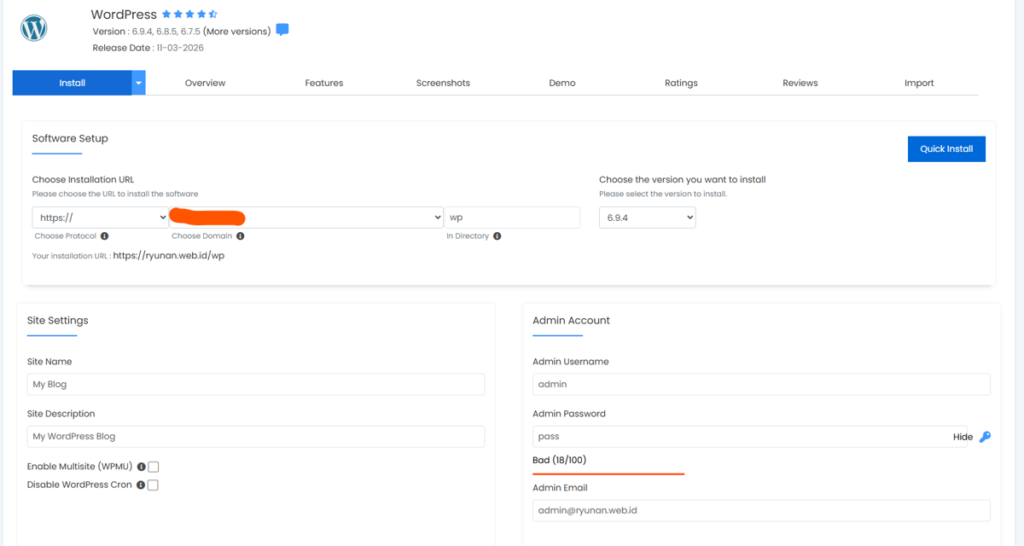The height and width of the screenshot is (546, 1024).
Task: Open the blue reviews speech bubble icon
Action: 282,30
